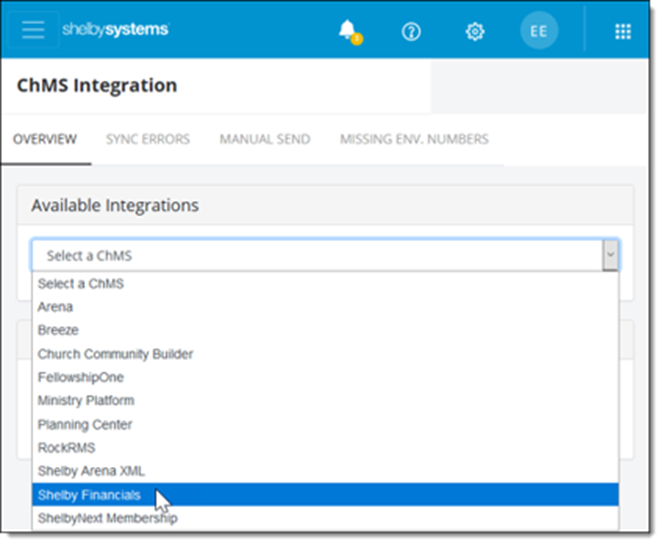The image size is (661, 544).
Task: Switch to the Overview tab
Action: [x=45, y=139]
